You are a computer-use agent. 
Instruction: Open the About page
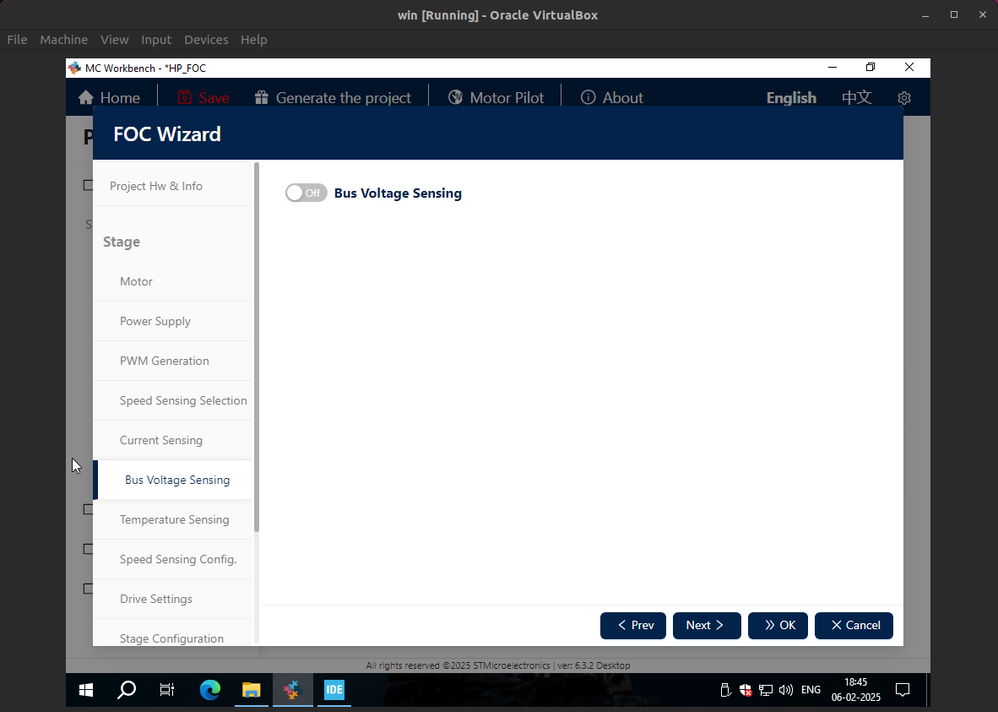point(612,97)
